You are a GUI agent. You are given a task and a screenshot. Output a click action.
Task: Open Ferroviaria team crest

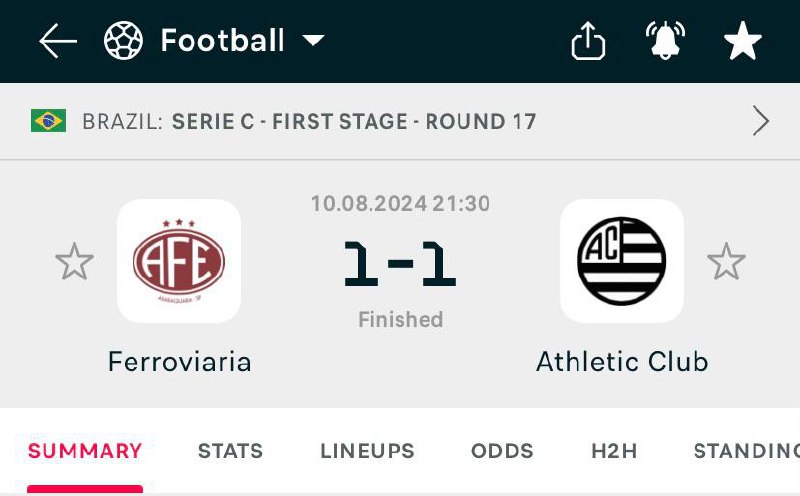(179, 261)
